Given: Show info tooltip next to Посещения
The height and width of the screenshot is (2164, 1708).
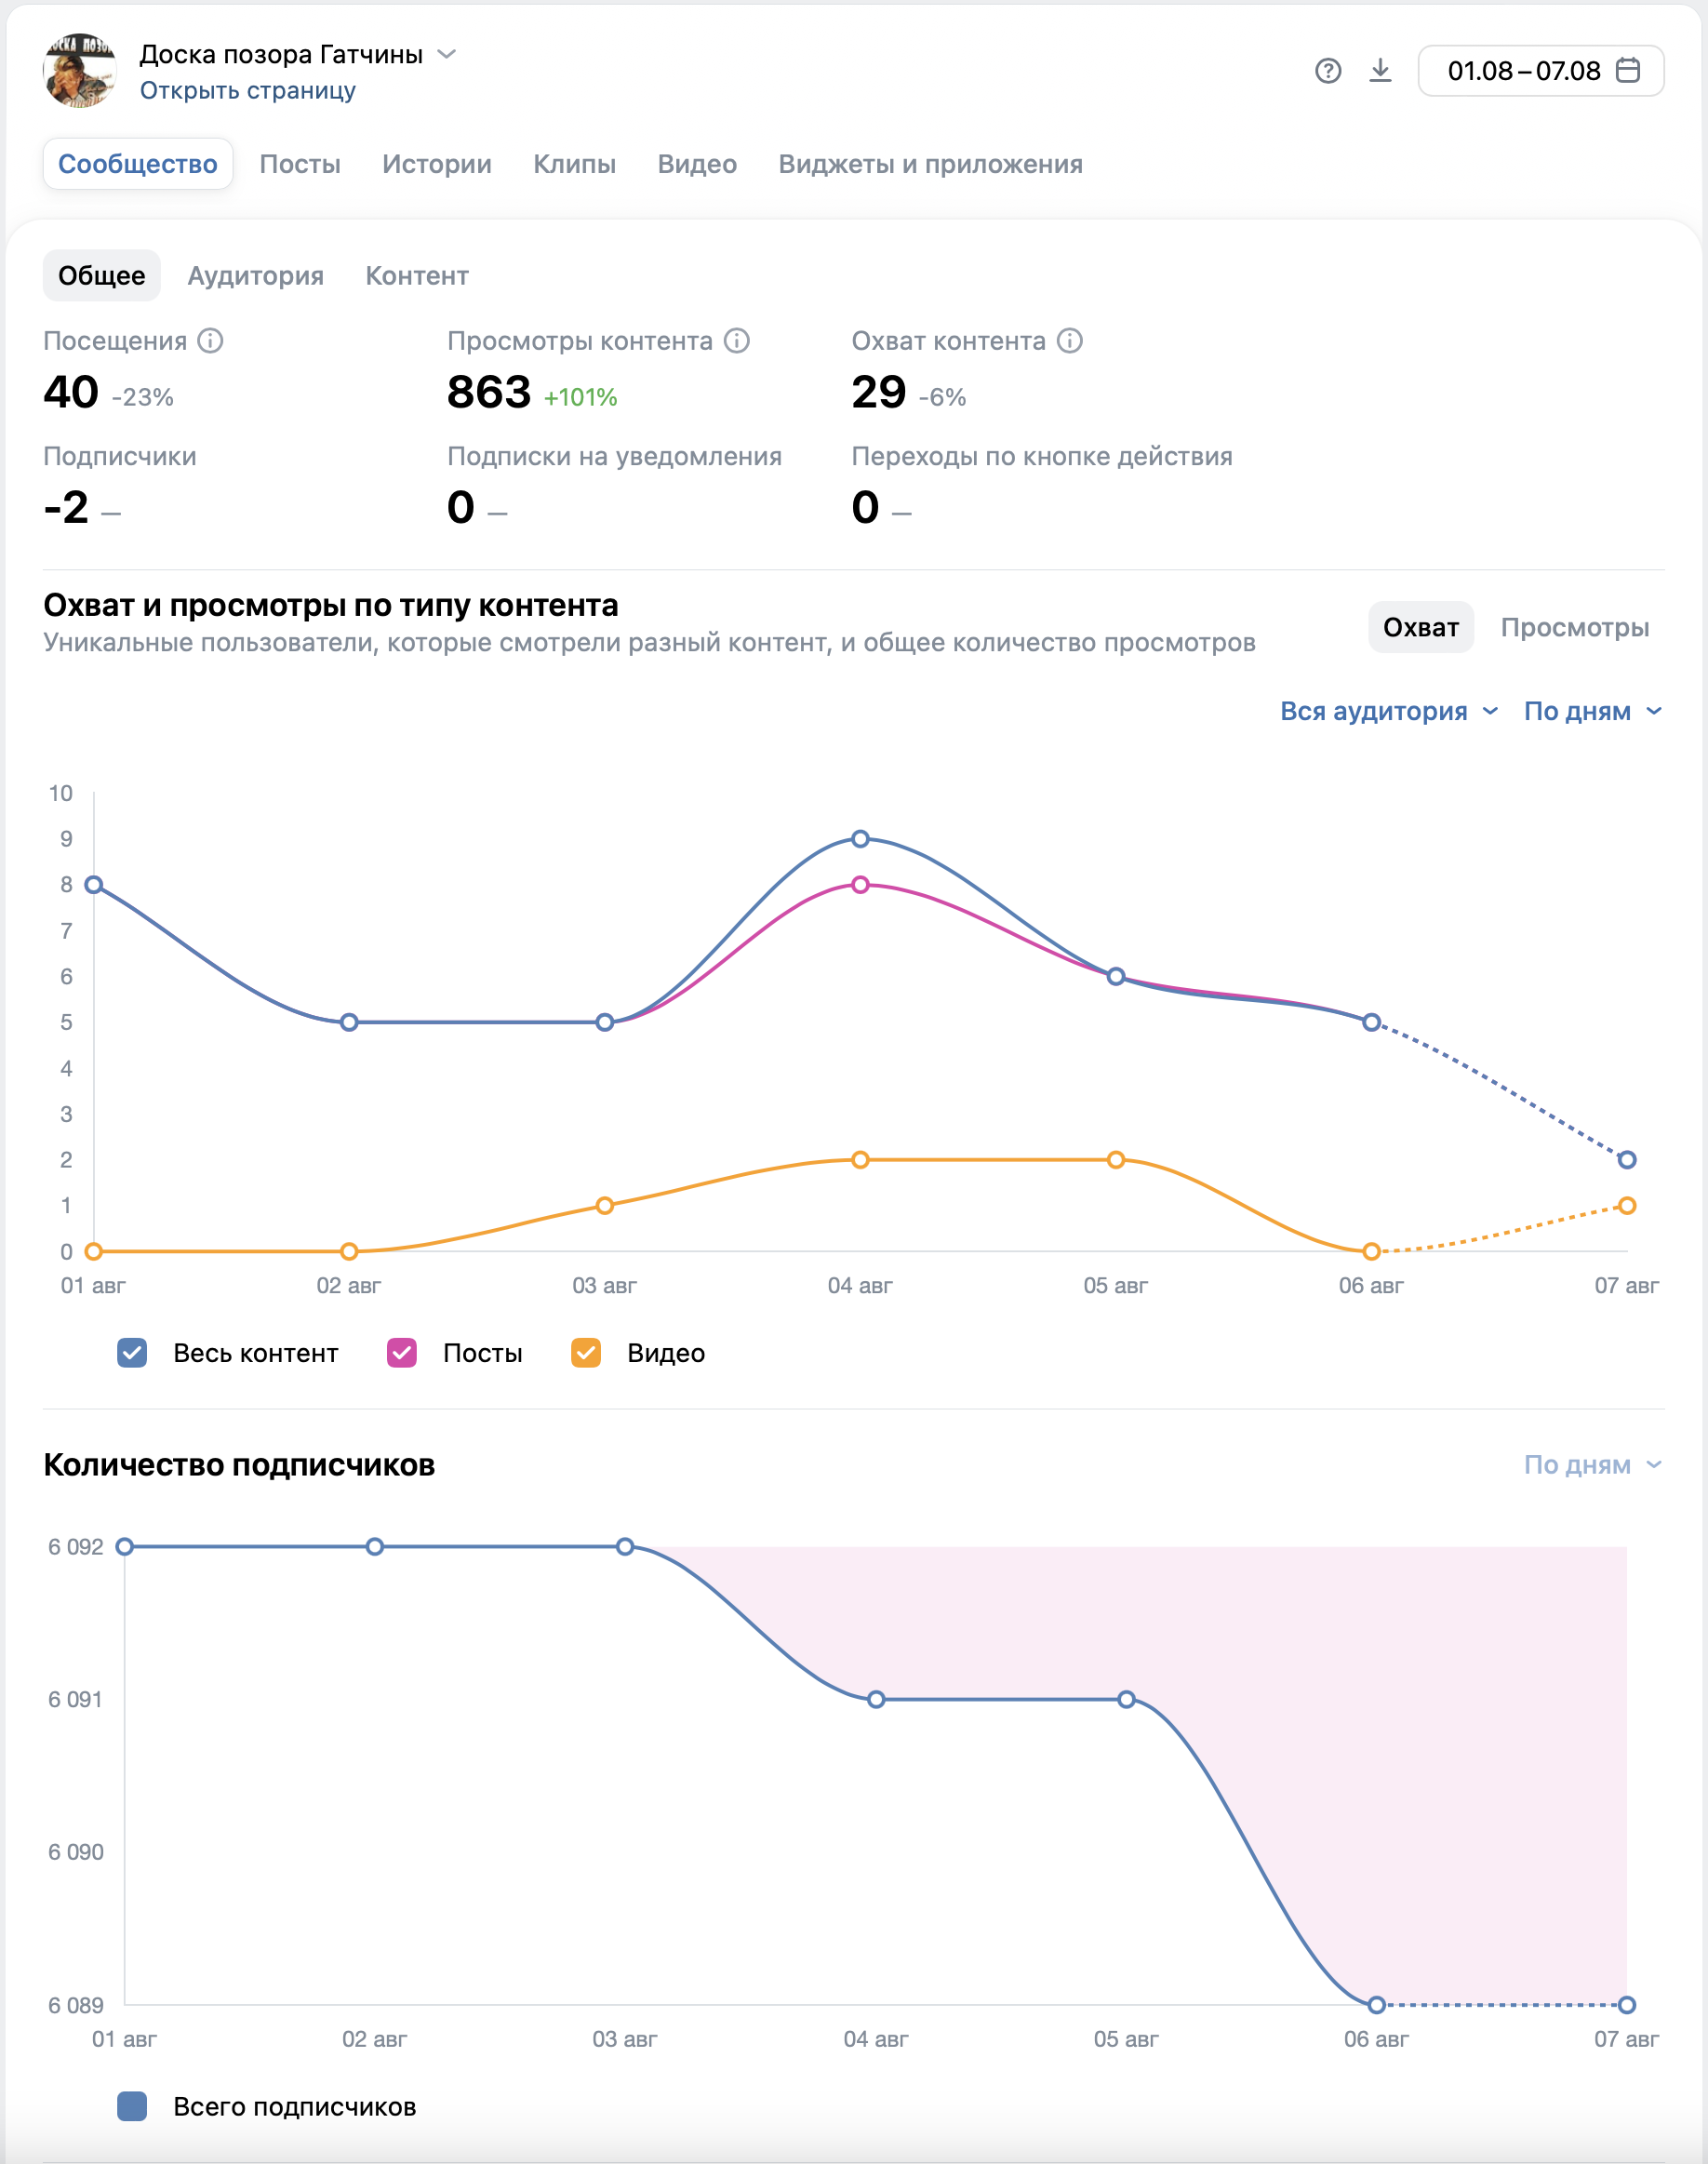Looking at the screenshot, I should coord(210,341).
